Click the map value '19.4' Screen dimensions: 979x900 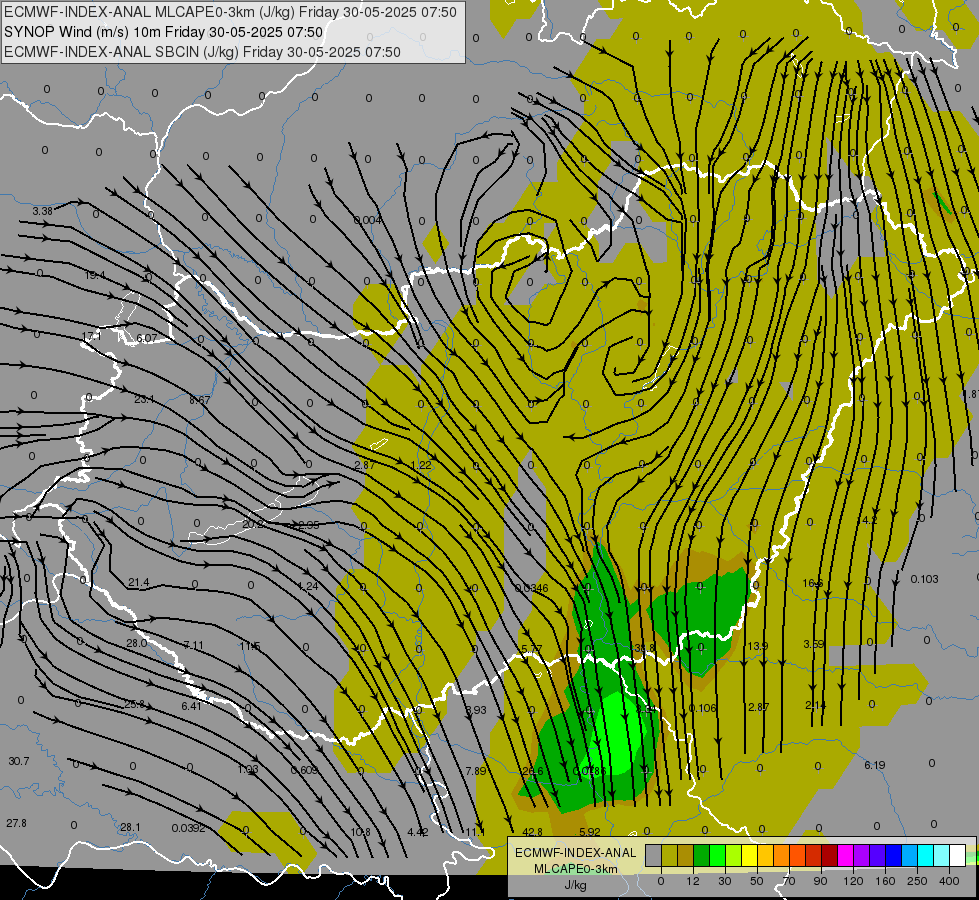[95, 275]
